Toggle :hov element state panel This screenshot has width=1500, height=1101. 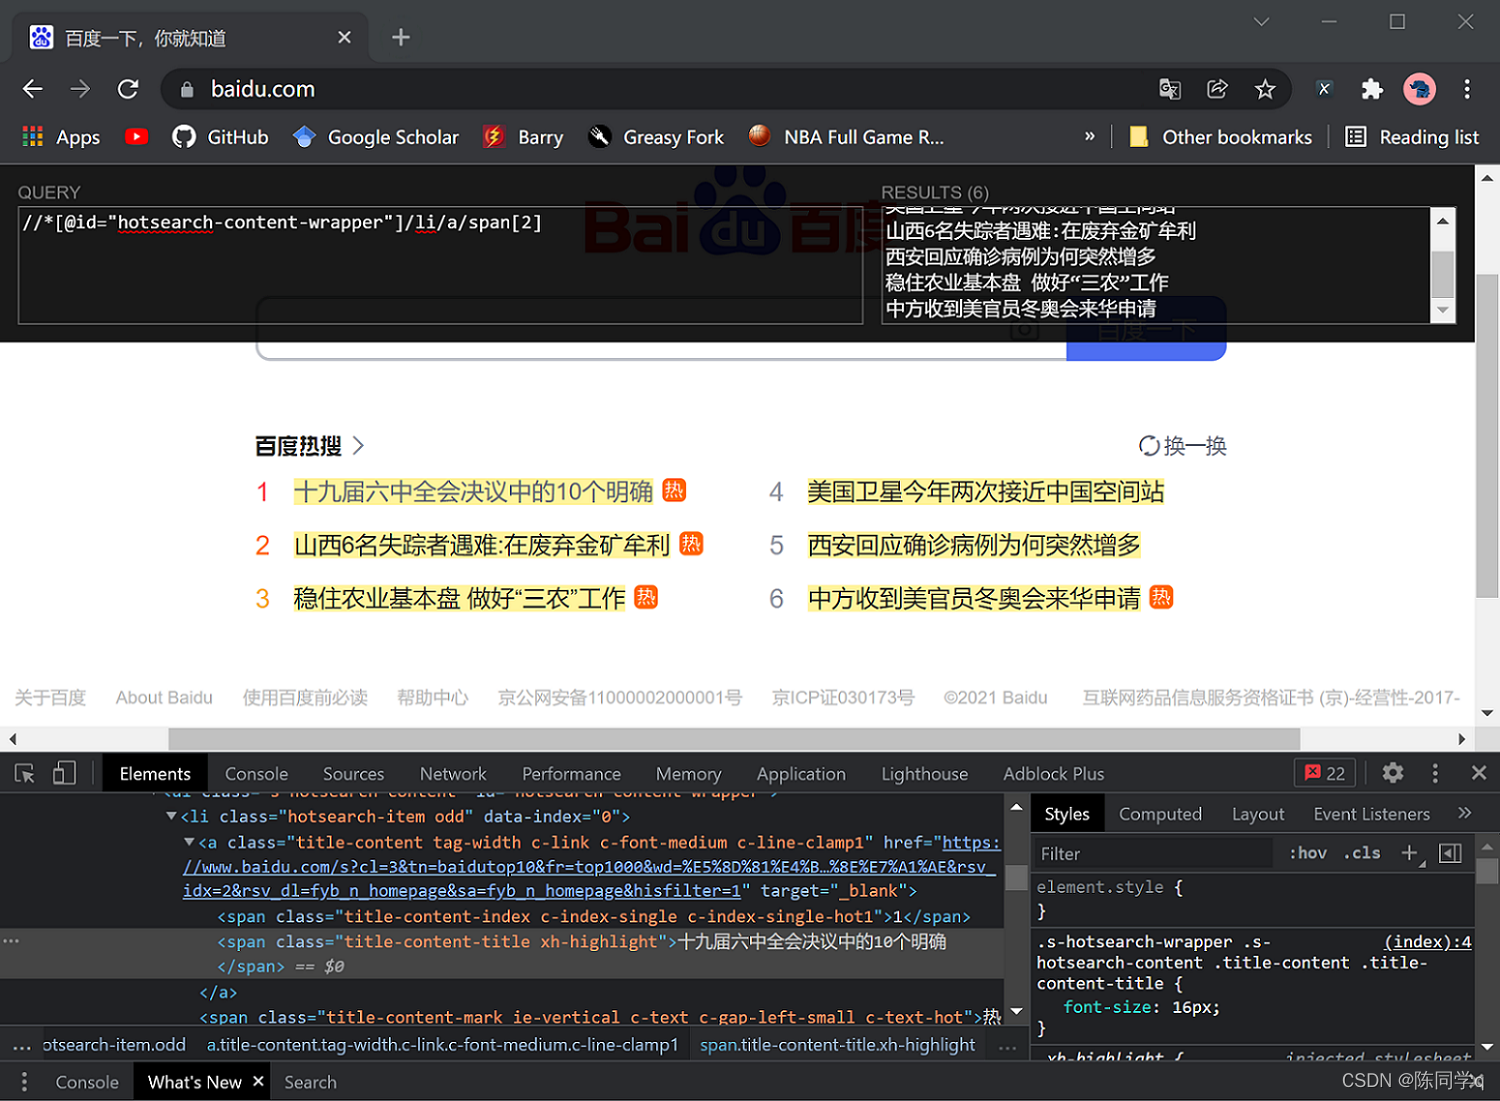click(x=1308, y=853)
